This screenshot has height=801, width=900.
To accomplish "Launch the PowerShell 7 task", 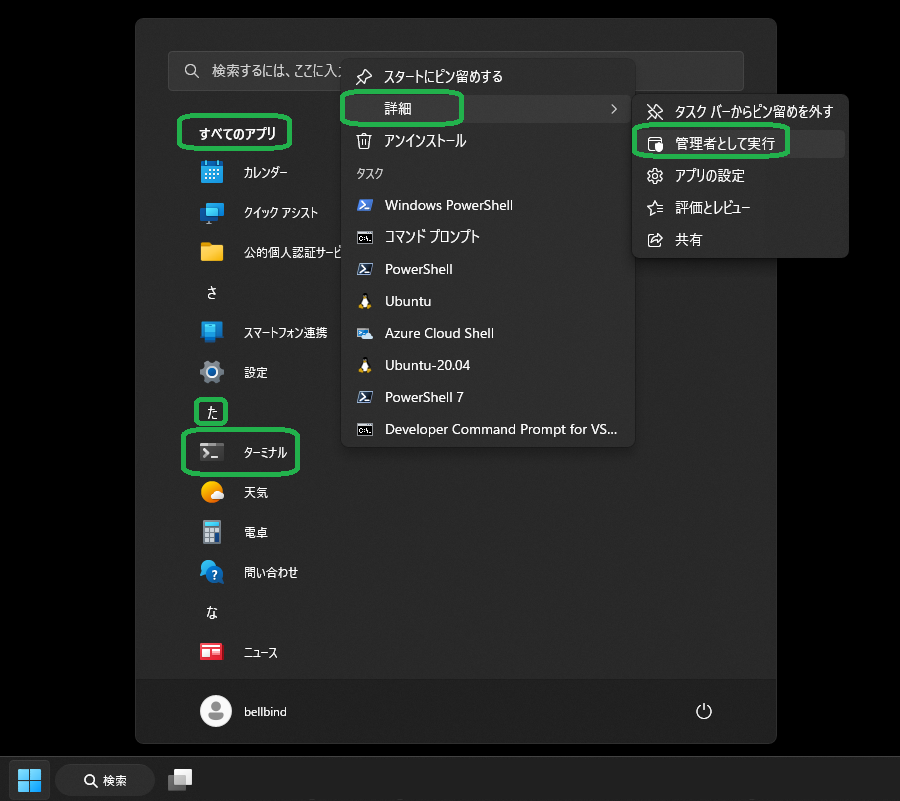I will click(x=487, y=397).
